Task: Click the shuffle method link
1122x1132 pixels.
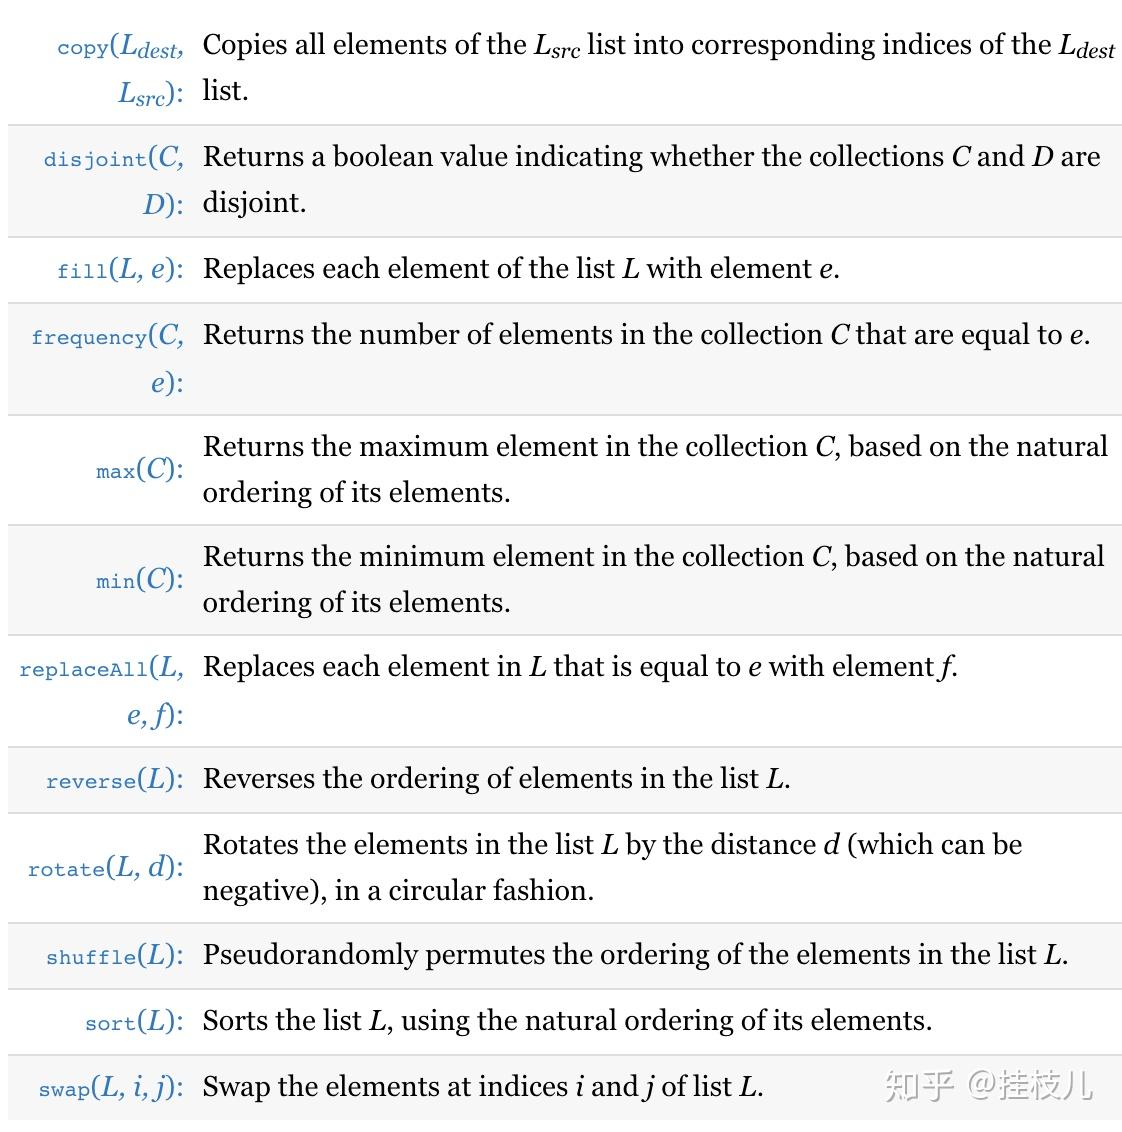Action: [91, 957]
